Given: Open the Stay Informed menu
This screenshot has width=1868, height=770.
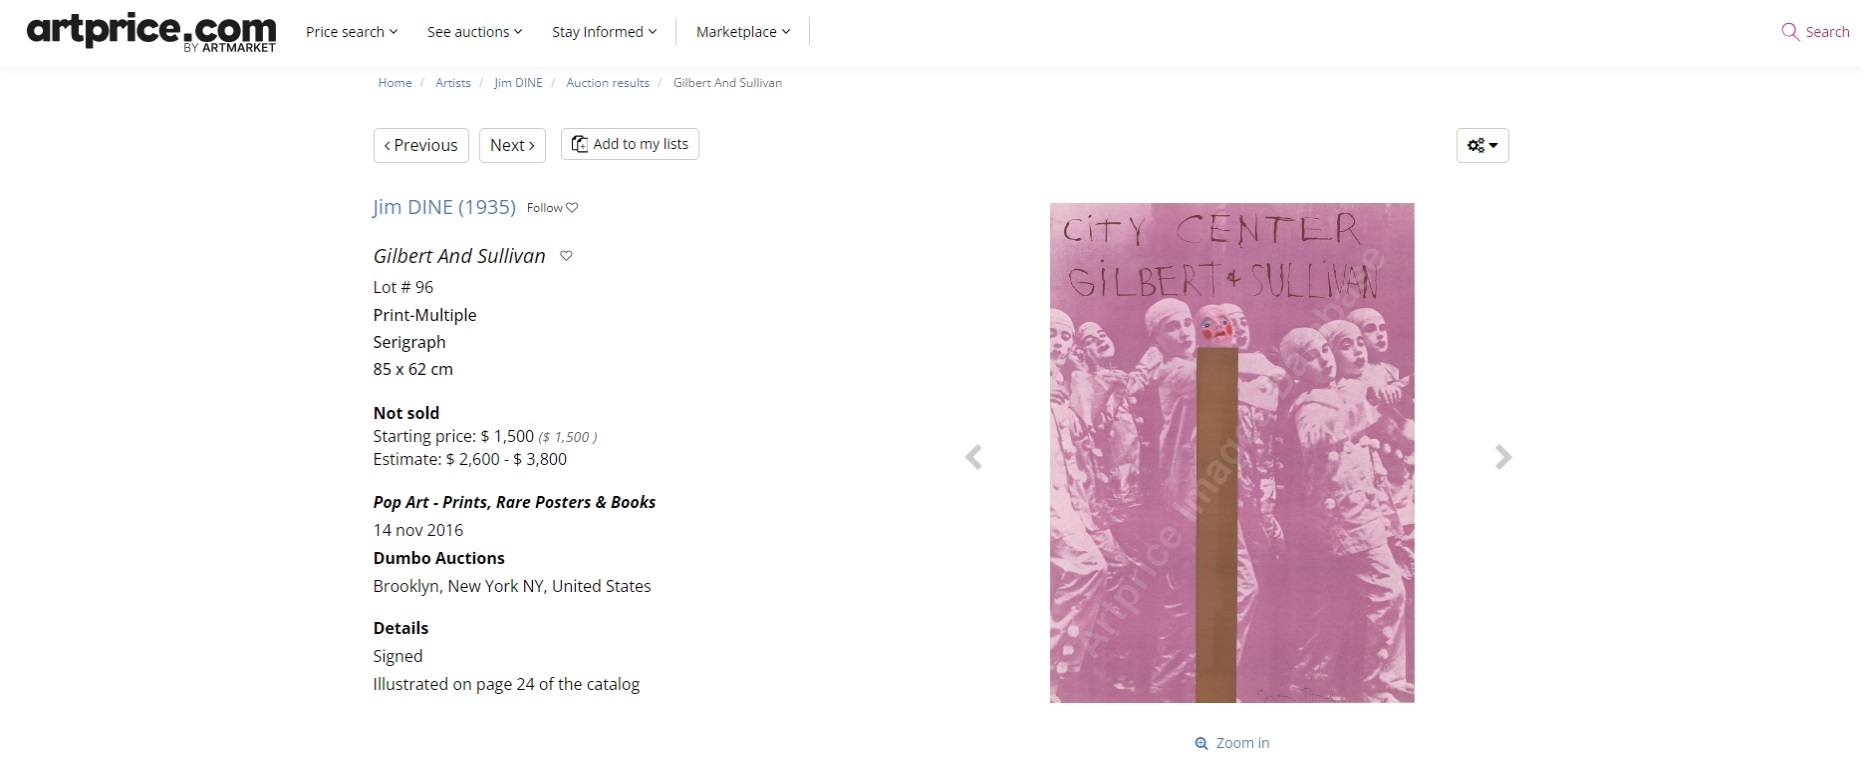Looking at the screenshot, I should point(604,32).
